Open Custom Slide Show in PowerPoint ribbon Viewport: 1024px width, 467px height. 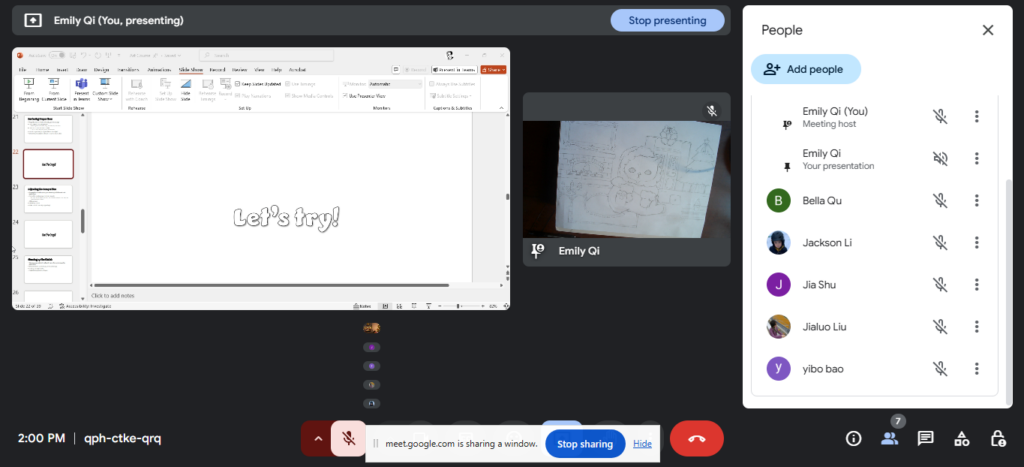pos(104,89)
